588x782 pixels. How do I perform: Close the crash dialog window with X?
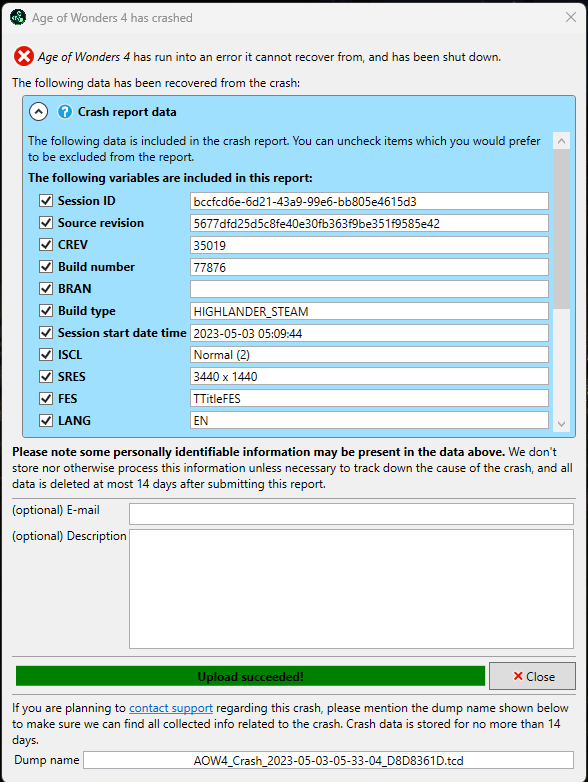coord(571,17)
